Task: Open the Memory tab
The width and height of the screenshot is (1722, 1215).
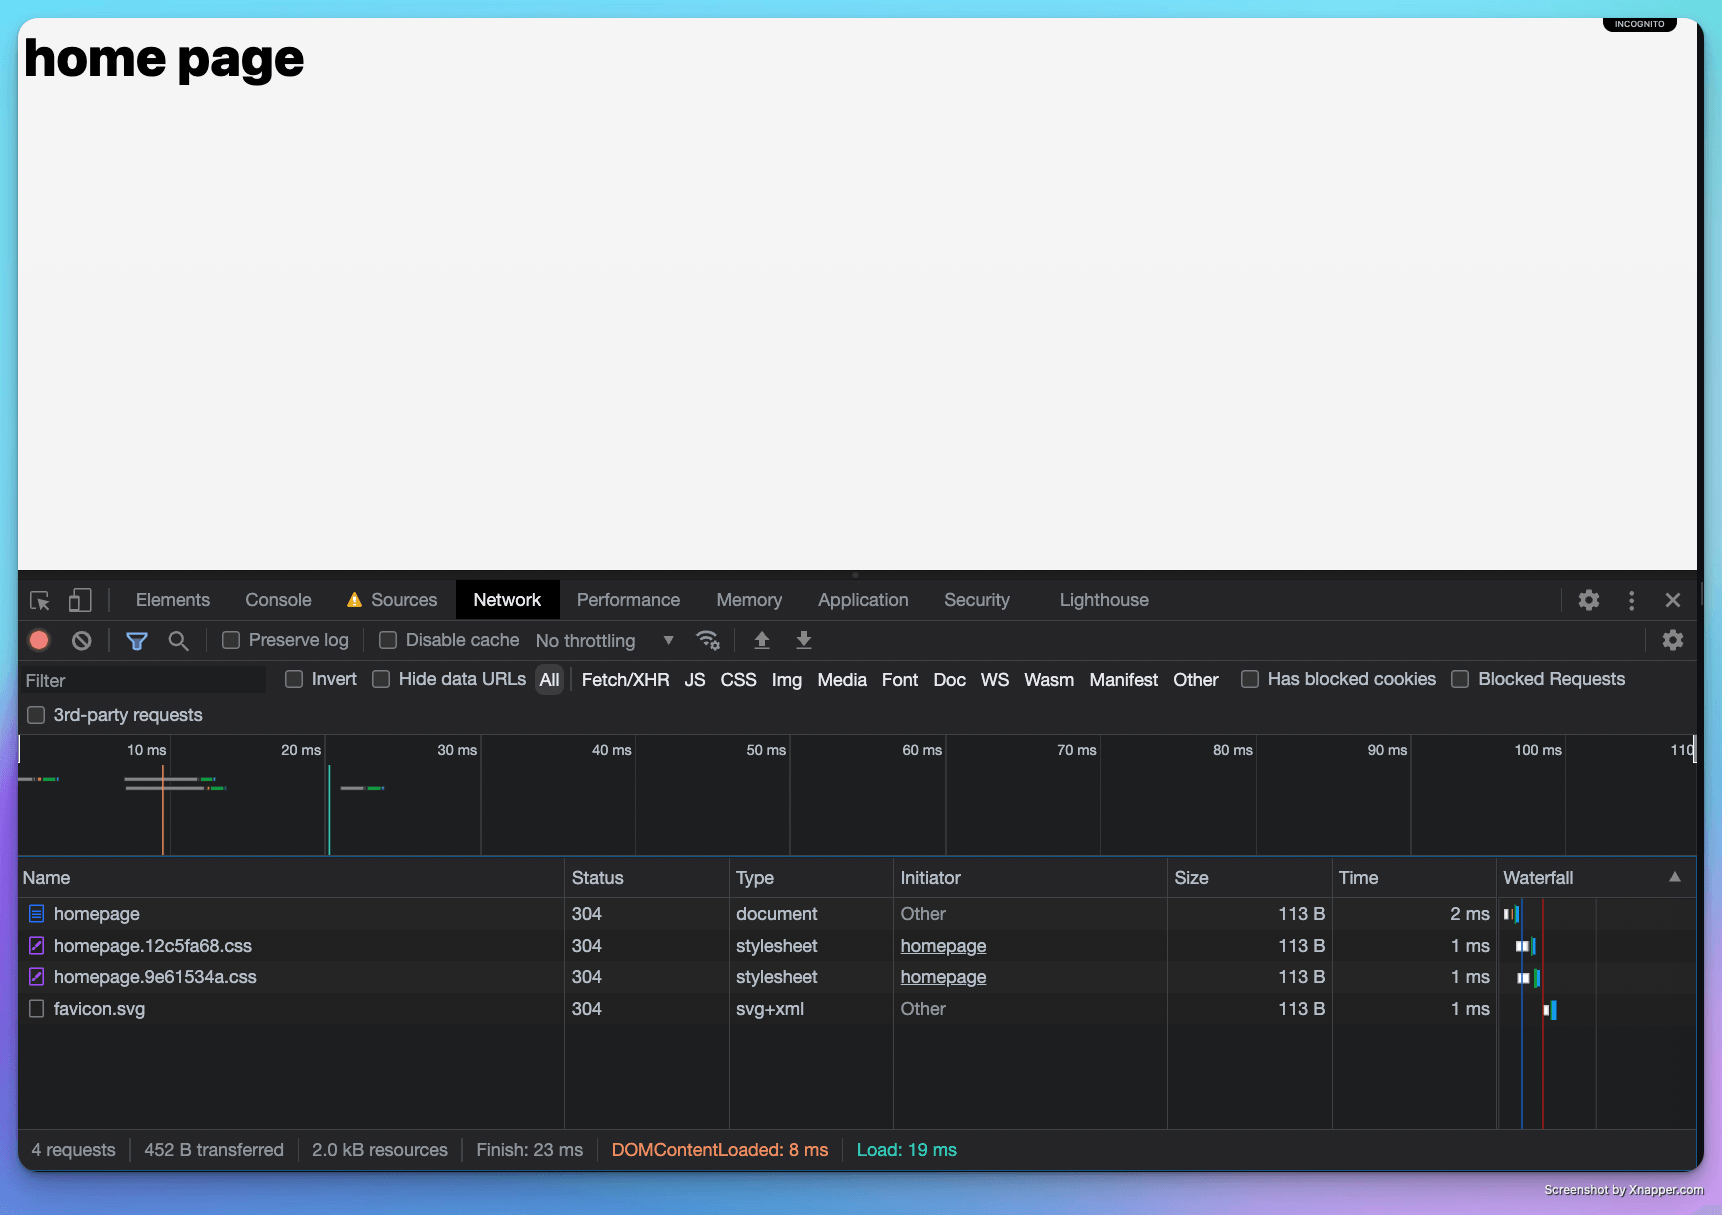Action: (749, 600)
